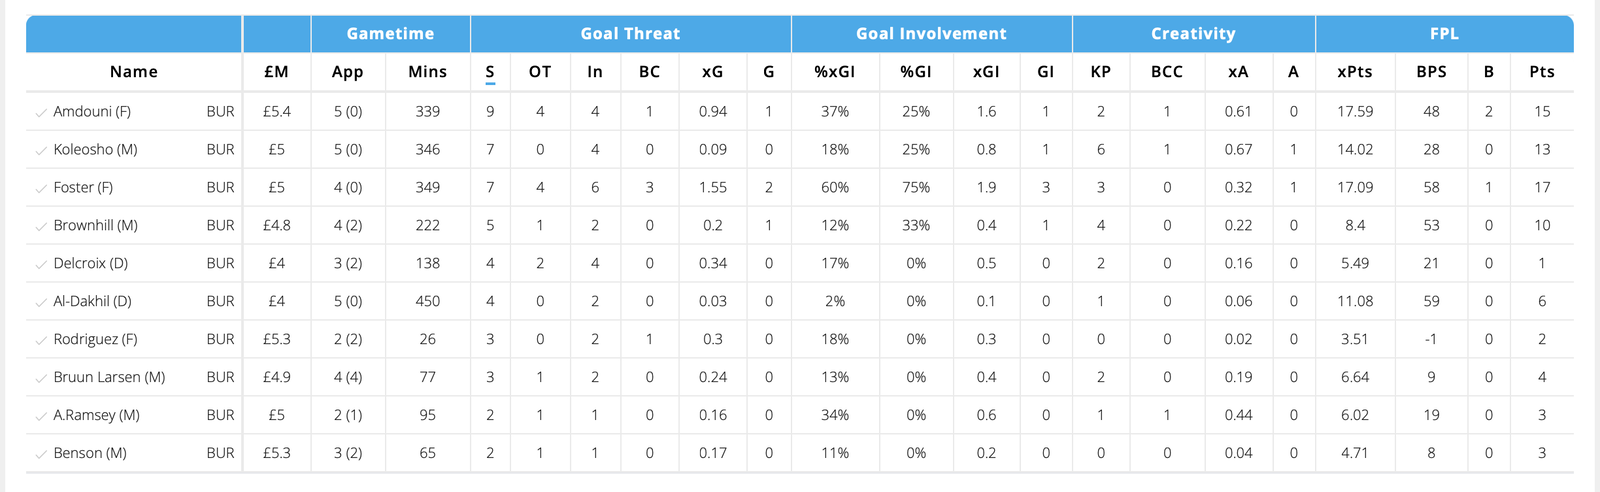Screen dimensions: 1600x492
Task: Click the checkmark icon for Benson (M)
Action: [41, 454]
